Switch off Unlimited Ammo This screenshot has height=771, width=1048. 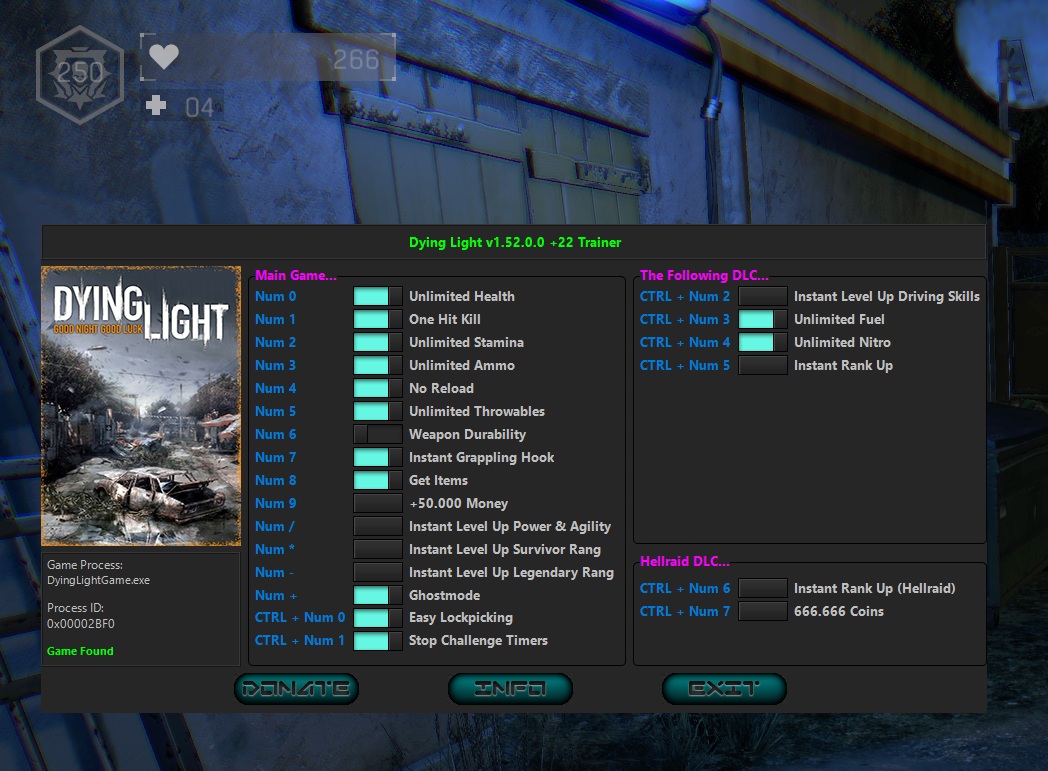click(378, 365)
